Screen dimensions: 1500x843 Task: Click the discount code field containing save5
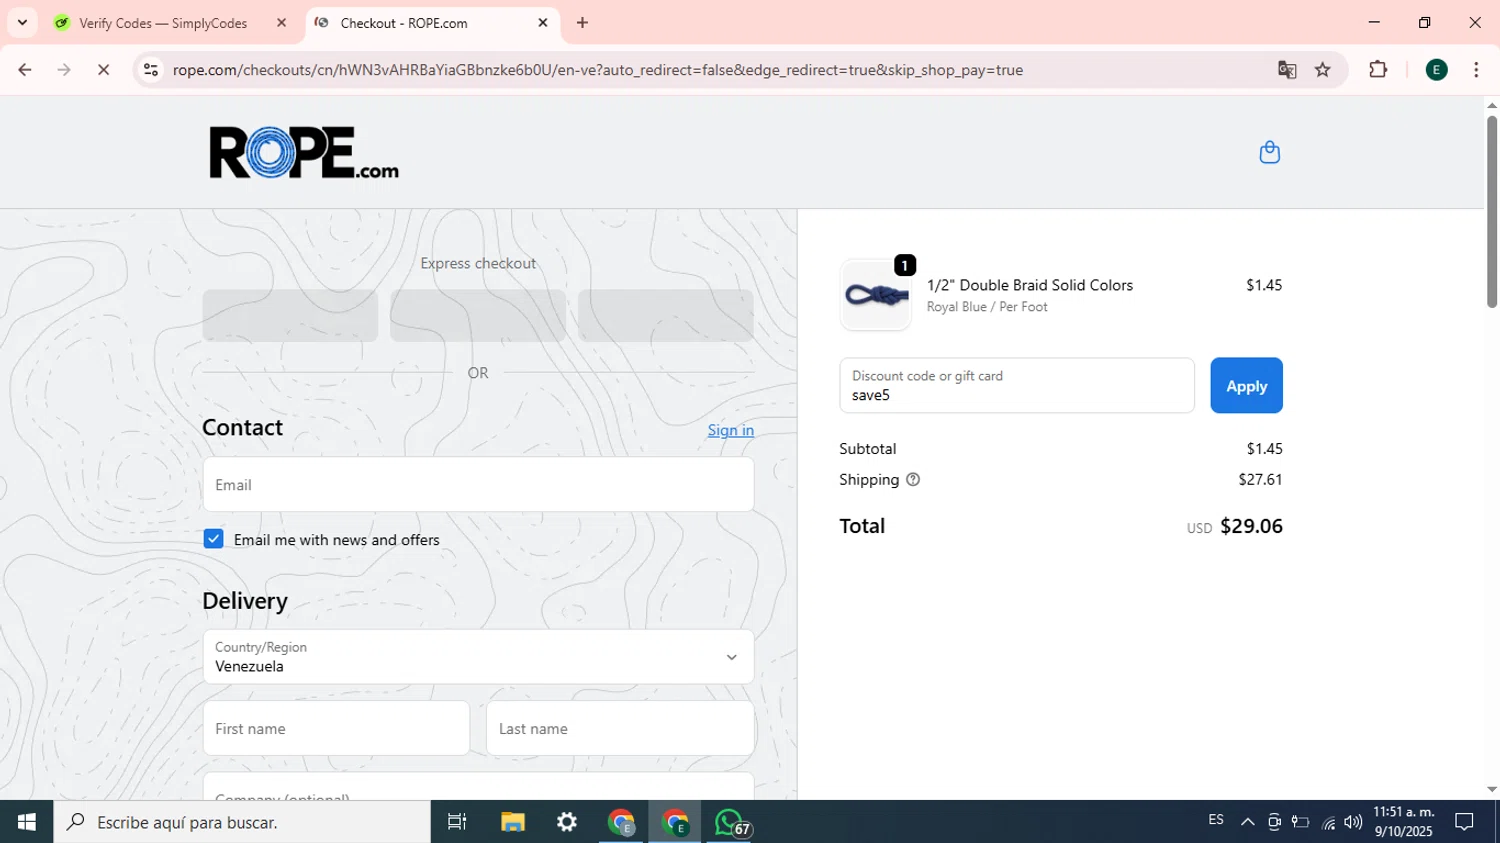[x=1017, y=385]
